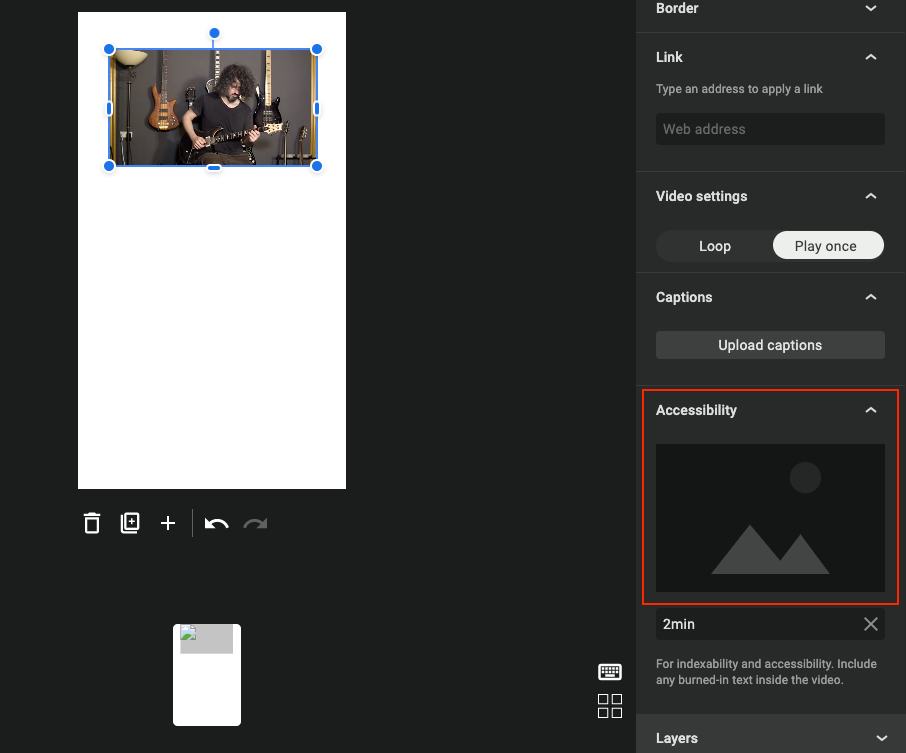Collapse the Link section

click(x=871, y=57)
